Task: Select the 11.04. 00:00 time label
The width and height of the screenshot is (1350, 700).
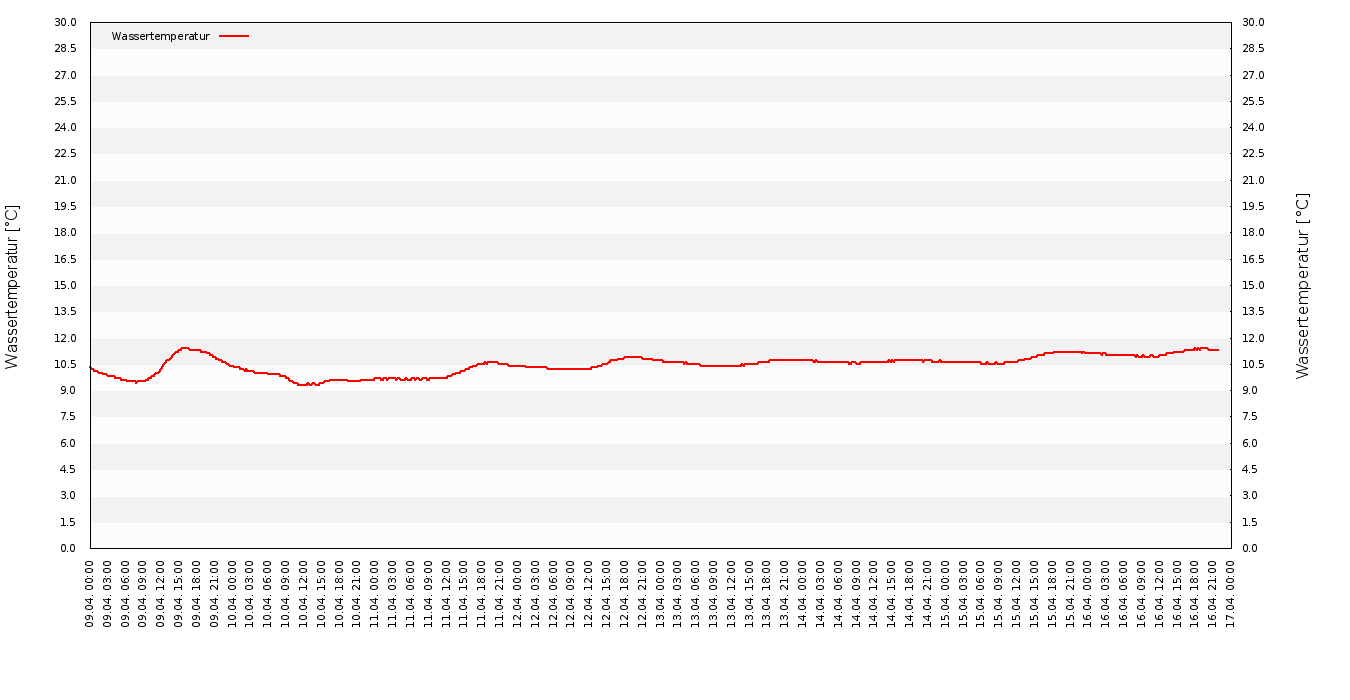Action: tap(375, 593)
